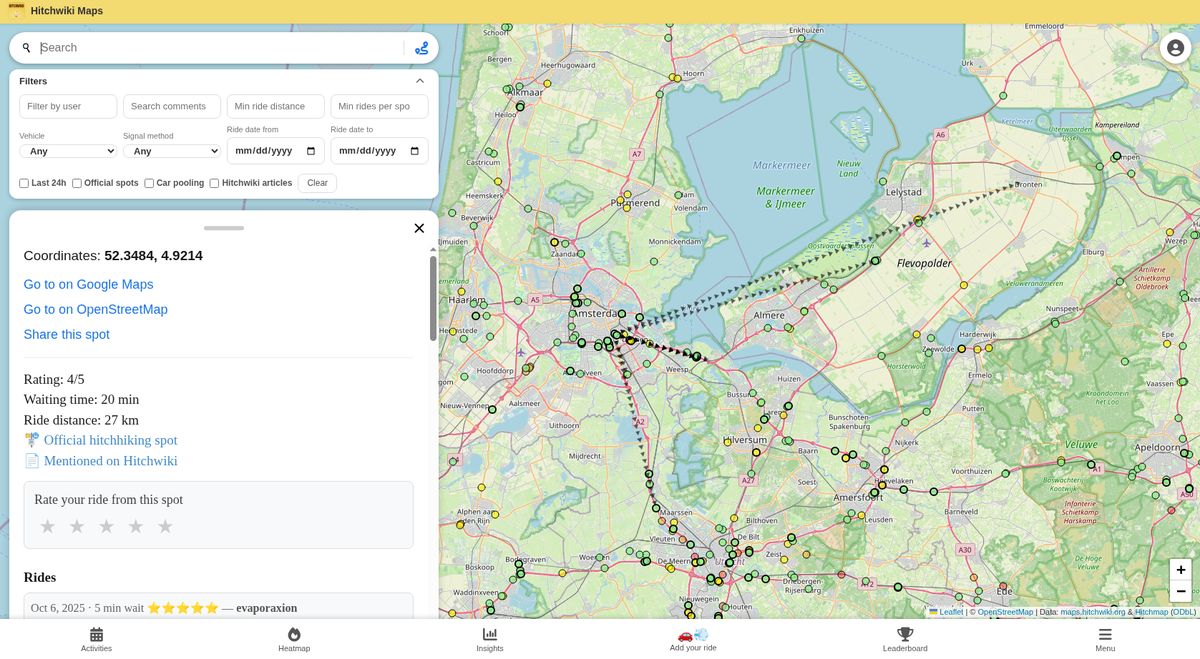This screenshot has width=1200, height=659.
Task: Open the Insights tab
Action: [x=490, y=640]
